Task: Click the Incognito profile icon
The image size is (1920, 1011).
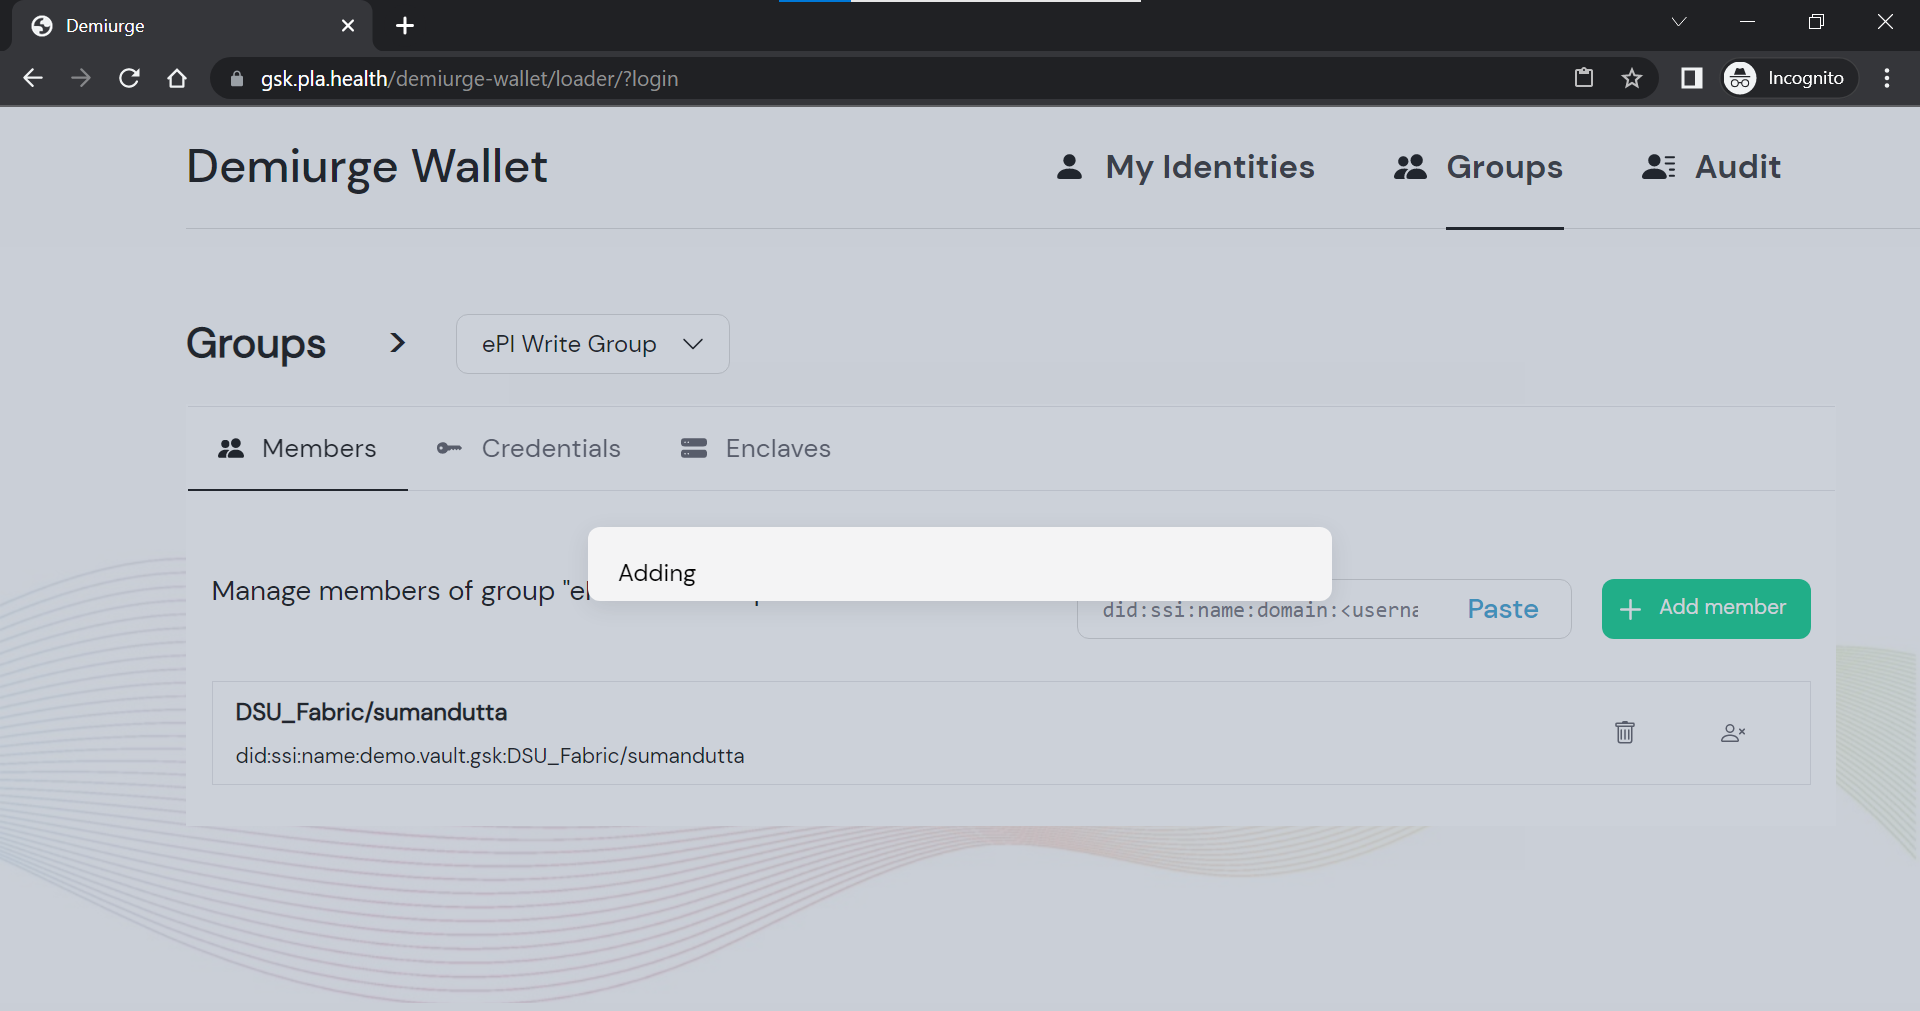Action: pos(1740,78)
